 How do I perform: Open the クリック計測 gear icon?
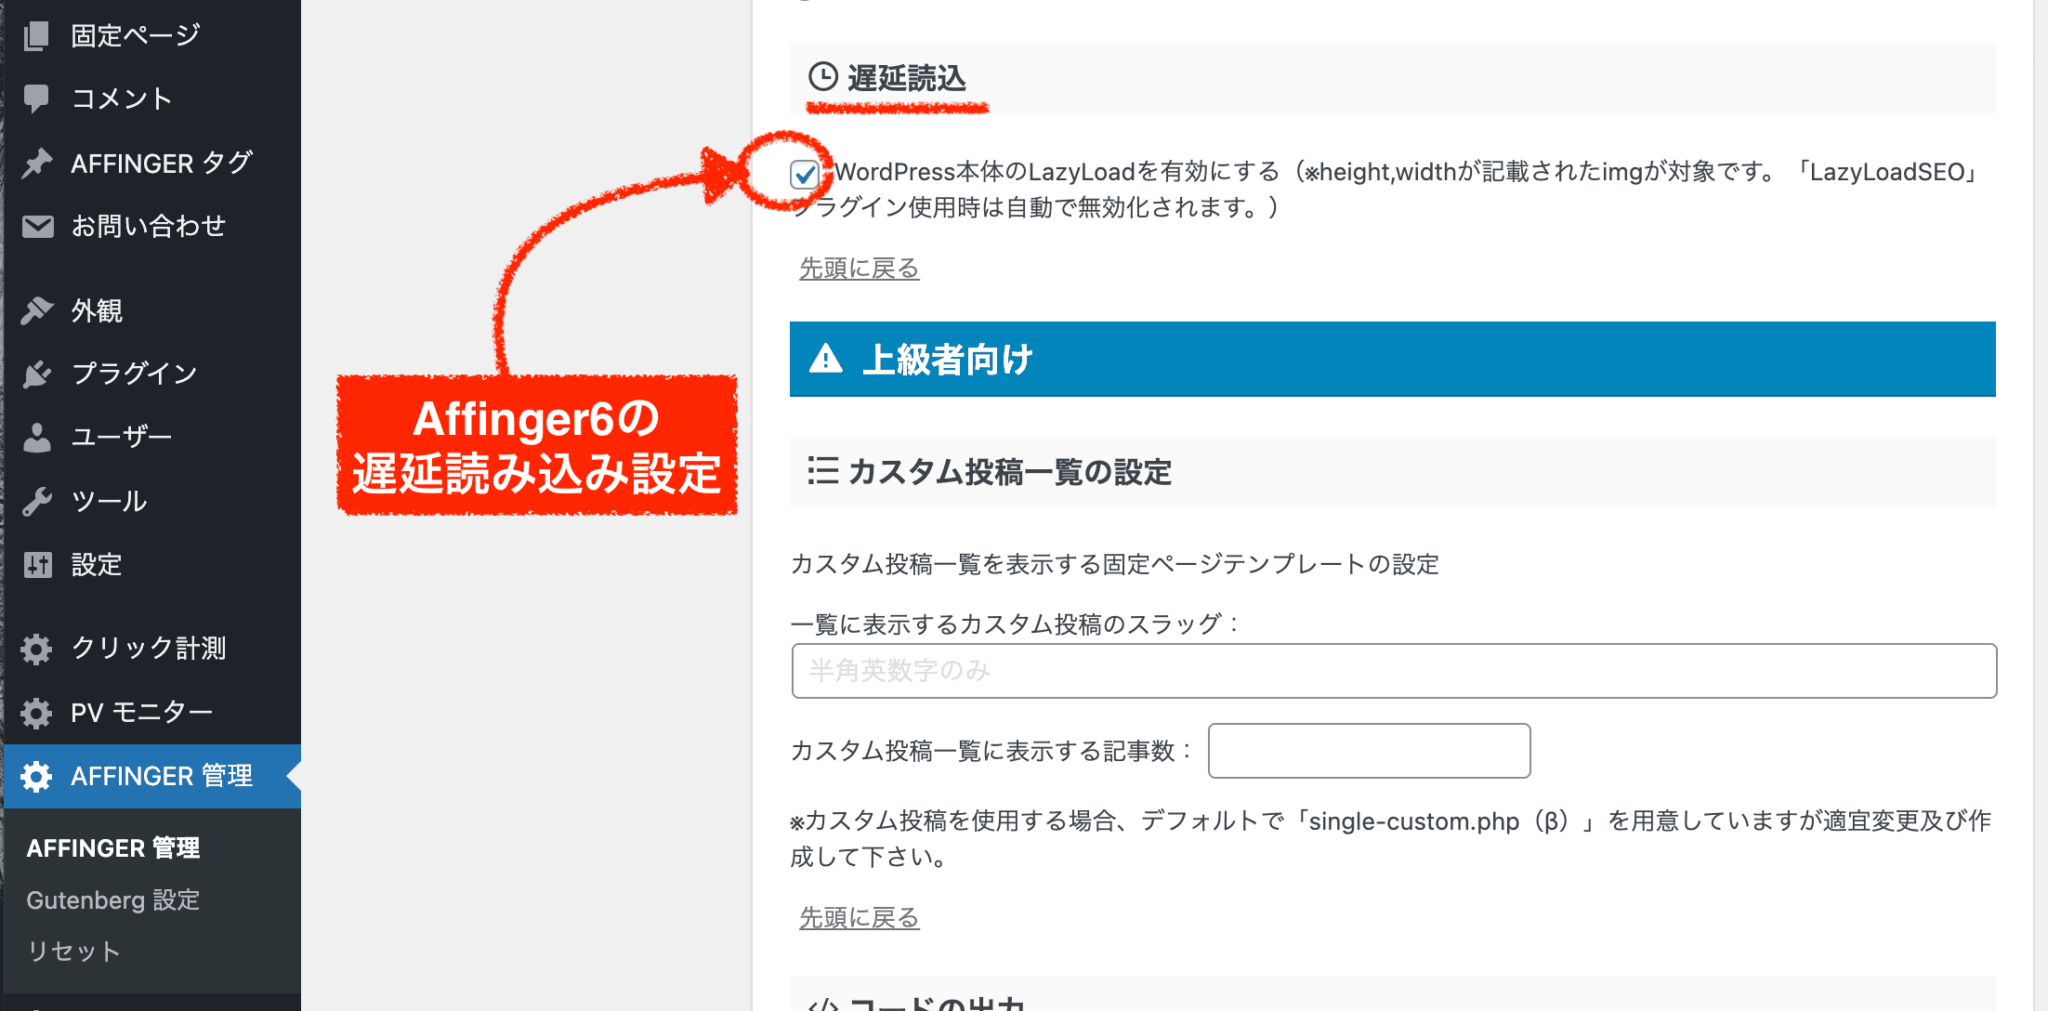pyautogui.click(x=36, y=648)
